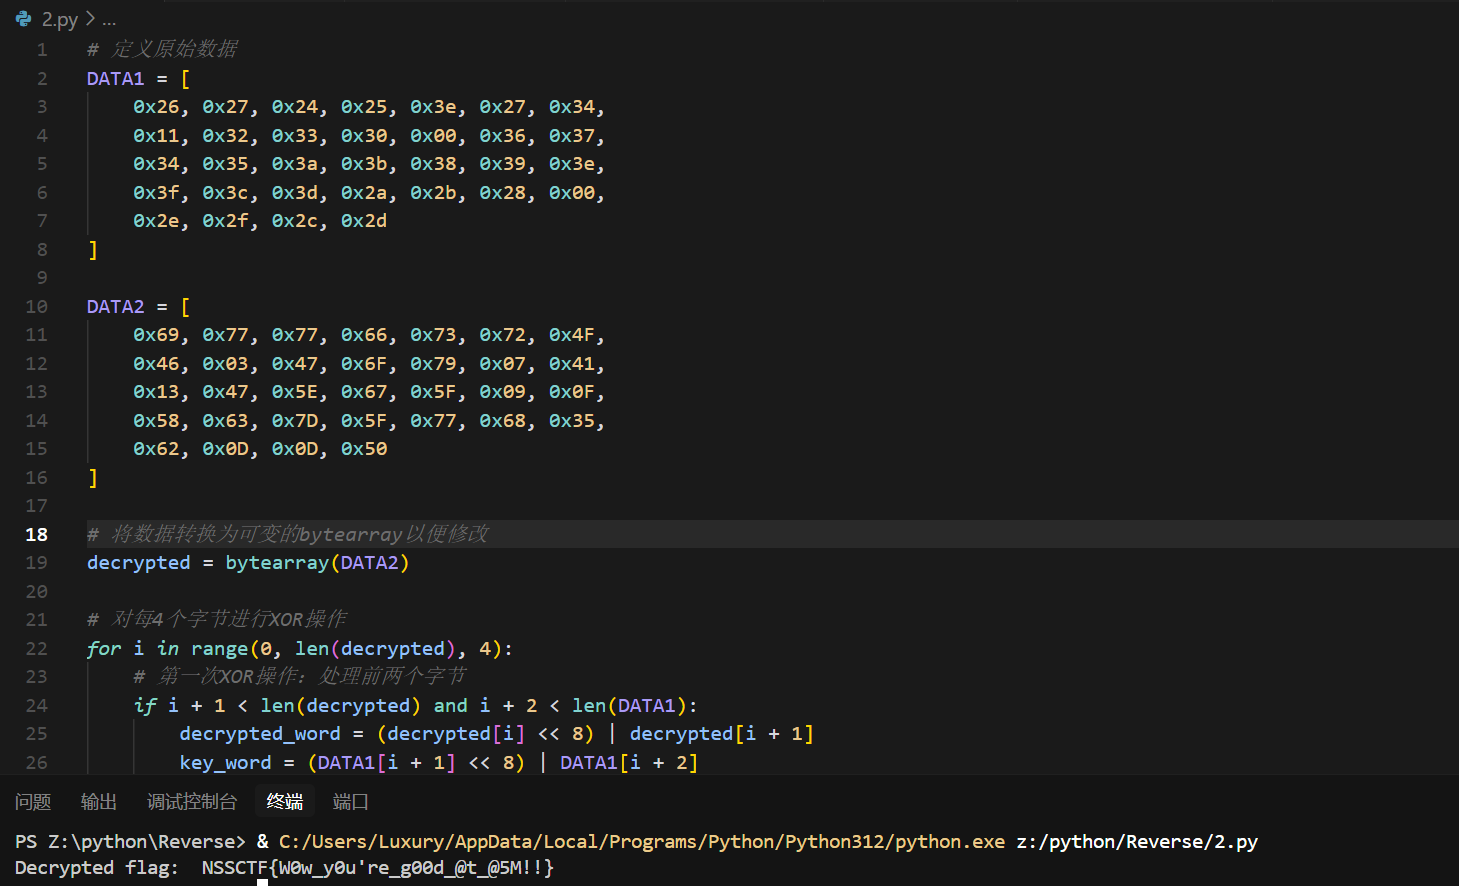
Task: Expand the chevron next to 2.py breadcrumb
Action: click(x=89, y=18)
